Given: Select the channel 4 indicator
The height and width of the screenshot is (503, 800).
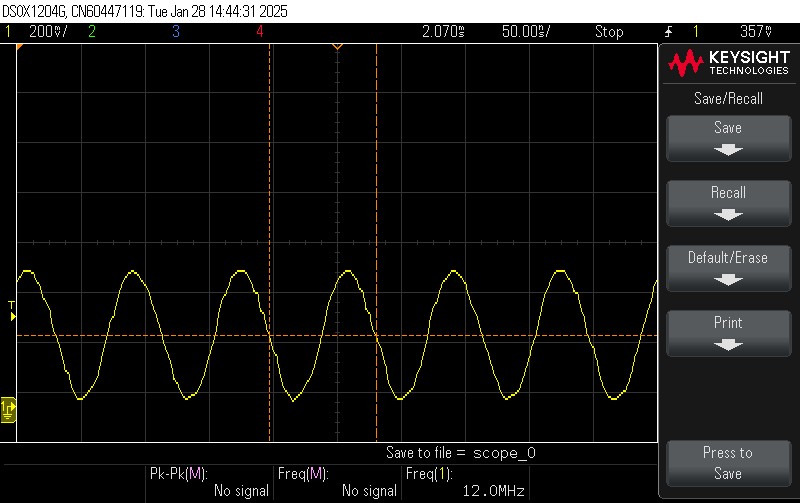Looking at the screenshot, I should 260,32.
